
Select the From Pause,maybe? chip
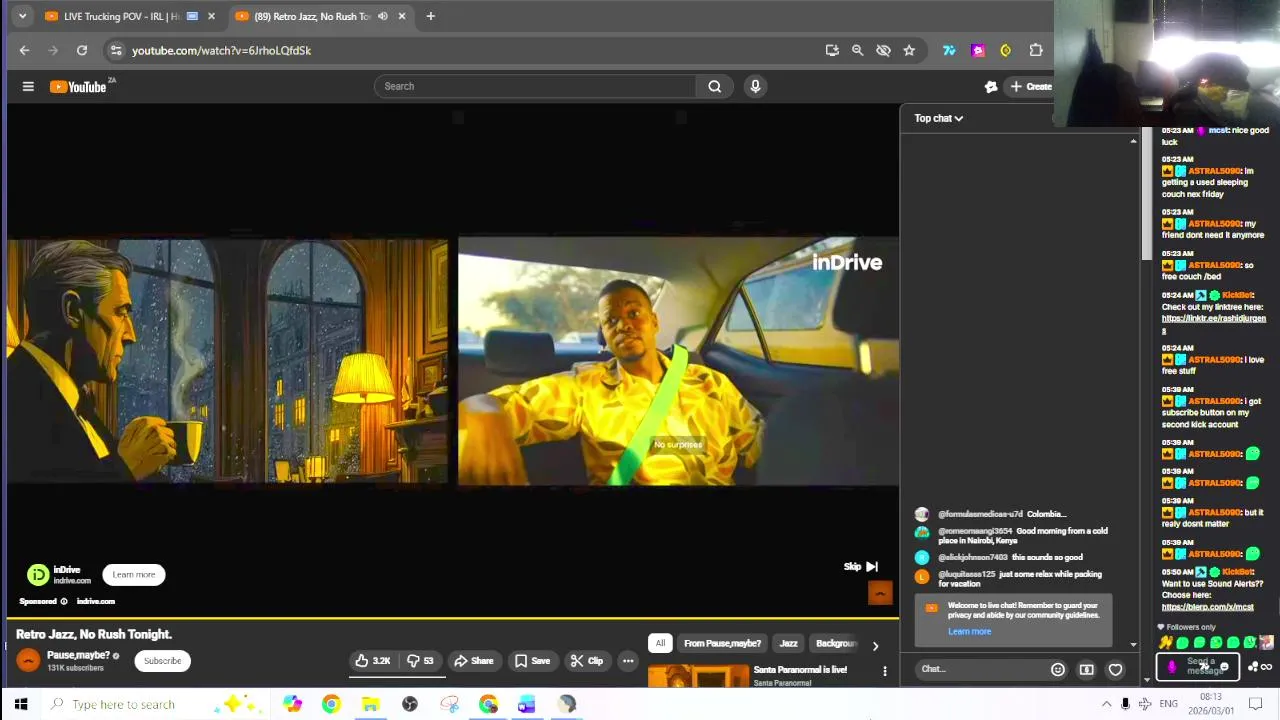click(x=722, y=643)
